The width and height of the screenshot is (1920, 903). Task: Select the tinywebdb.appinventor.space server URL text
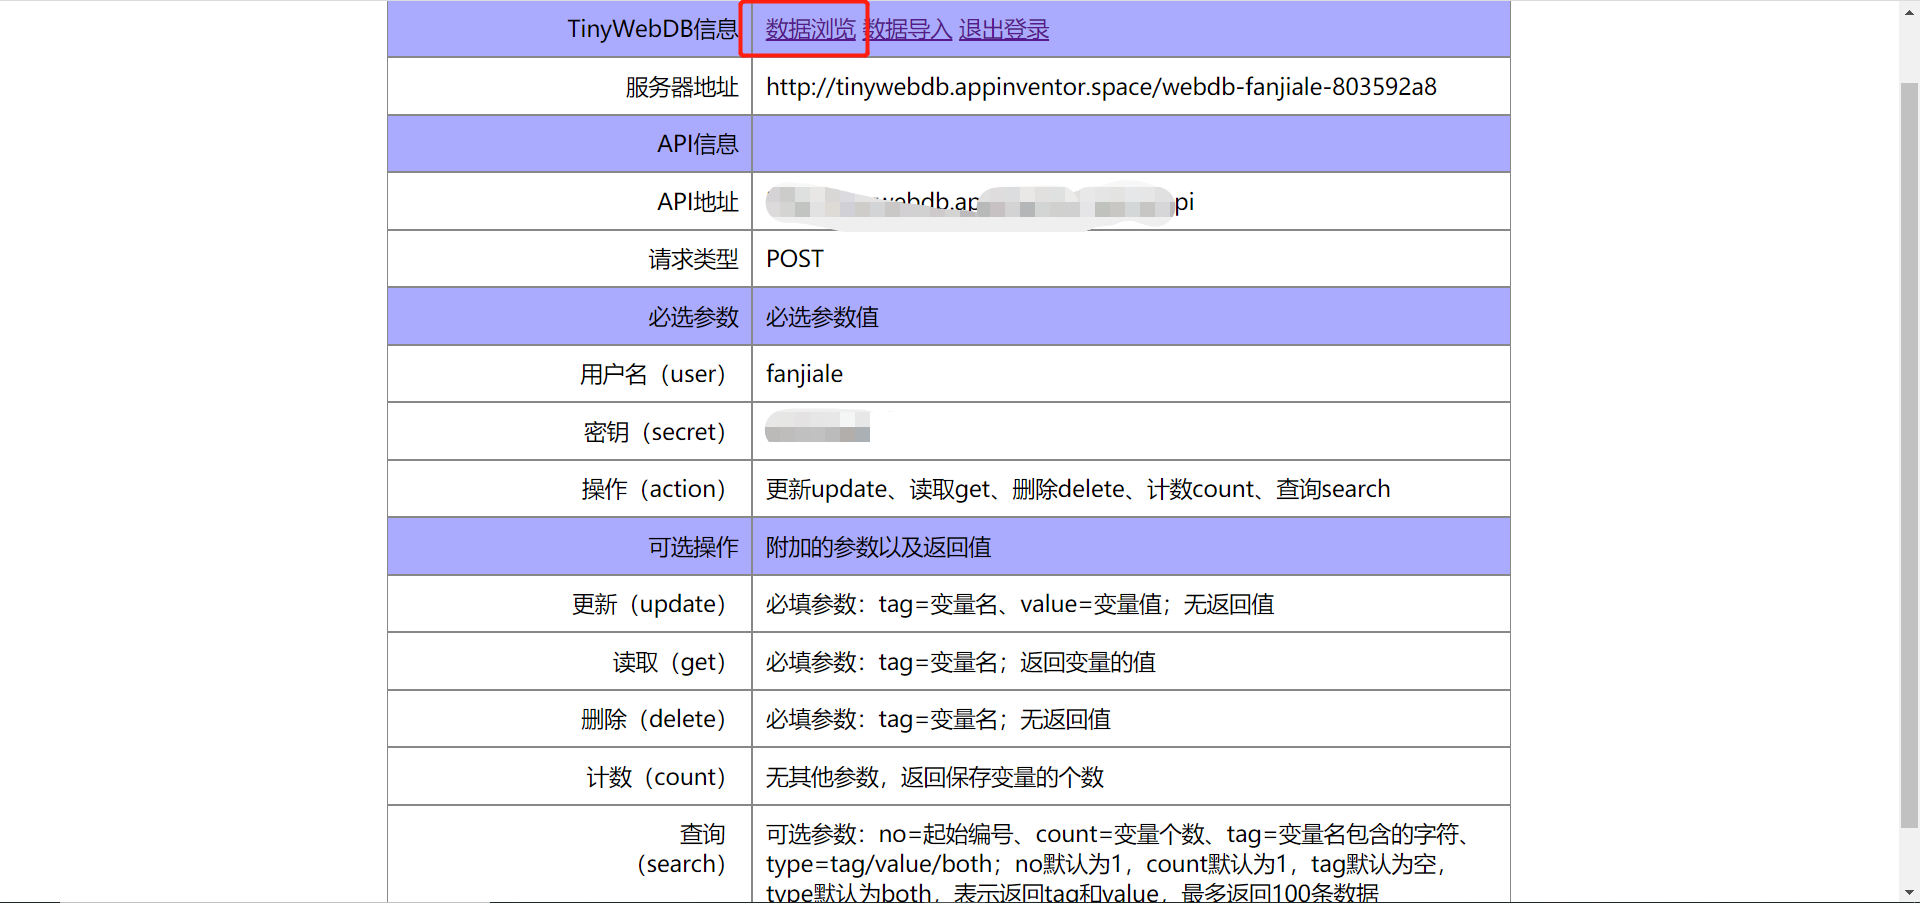pos(1101,87)
